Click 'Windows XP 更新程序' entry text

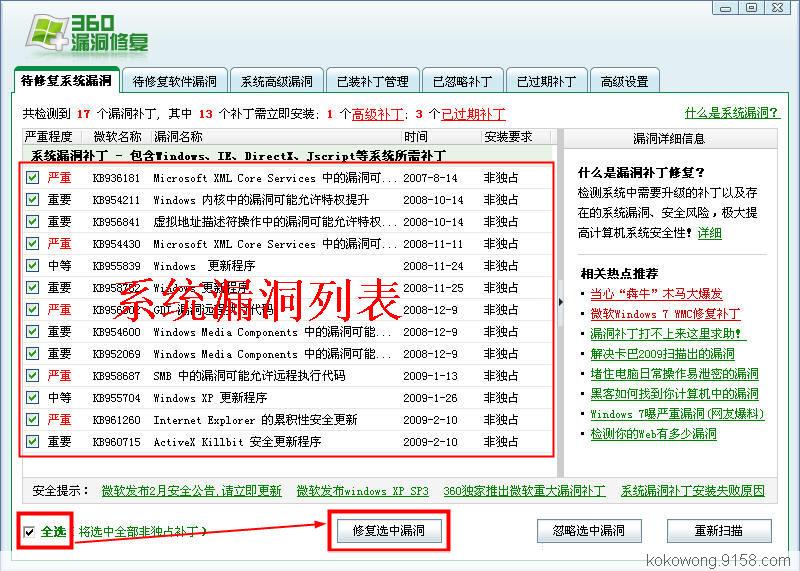click(210, 398)
